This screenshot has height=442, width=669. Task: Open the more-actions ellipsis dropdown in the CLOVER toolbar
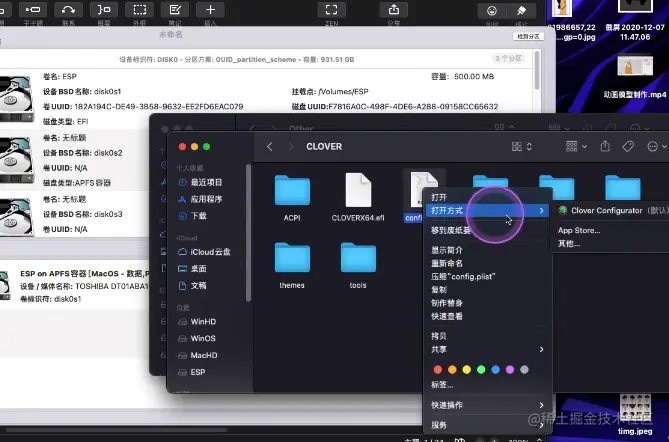[657, 147]
